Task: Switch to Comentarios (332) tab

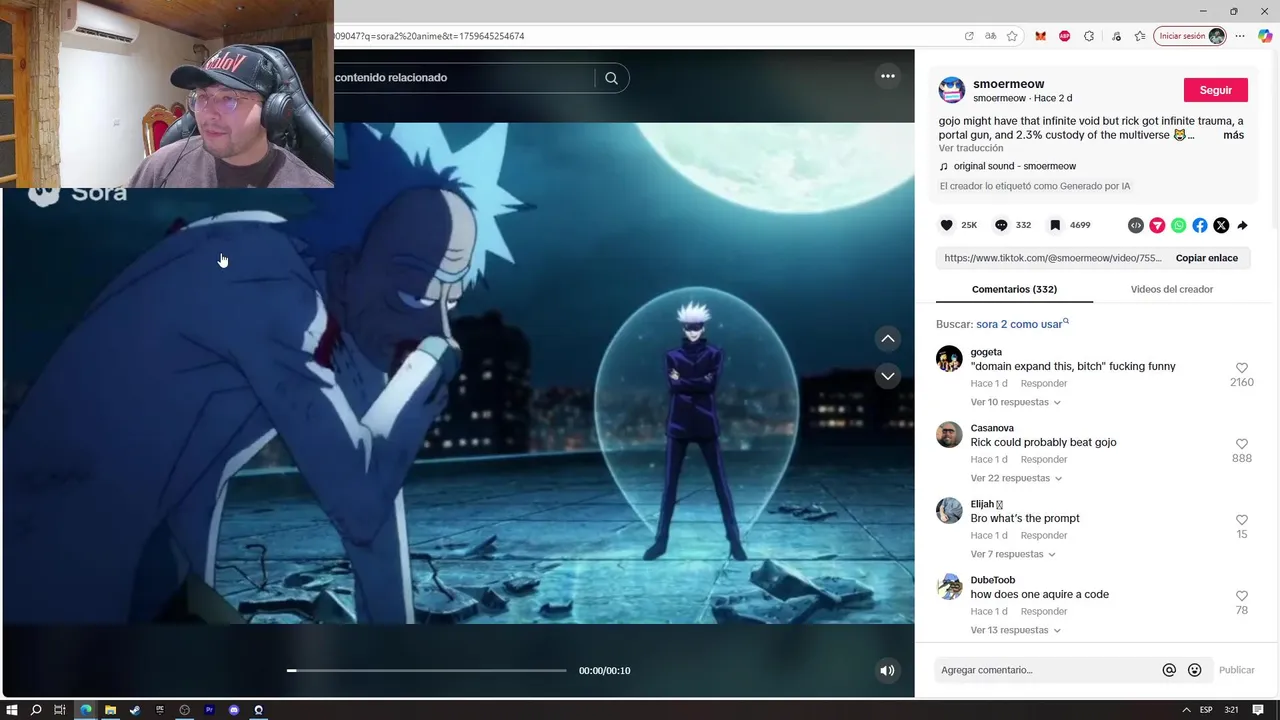Action: pyautogui.click(x=1014, y=289)
